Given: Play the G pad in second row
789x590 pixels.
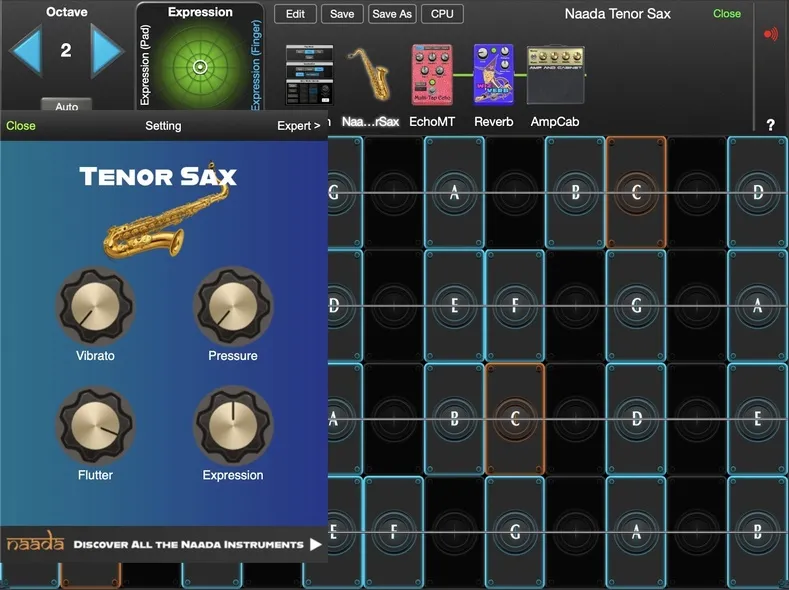Looking at the screenshot, I should 636,305.
